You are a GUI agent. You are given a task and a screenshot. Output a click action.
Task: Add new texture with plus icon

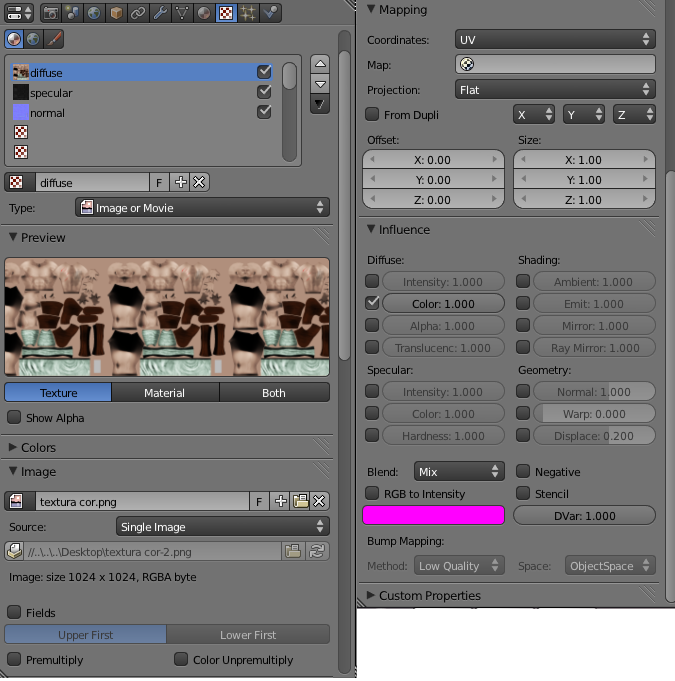point(180,182)
